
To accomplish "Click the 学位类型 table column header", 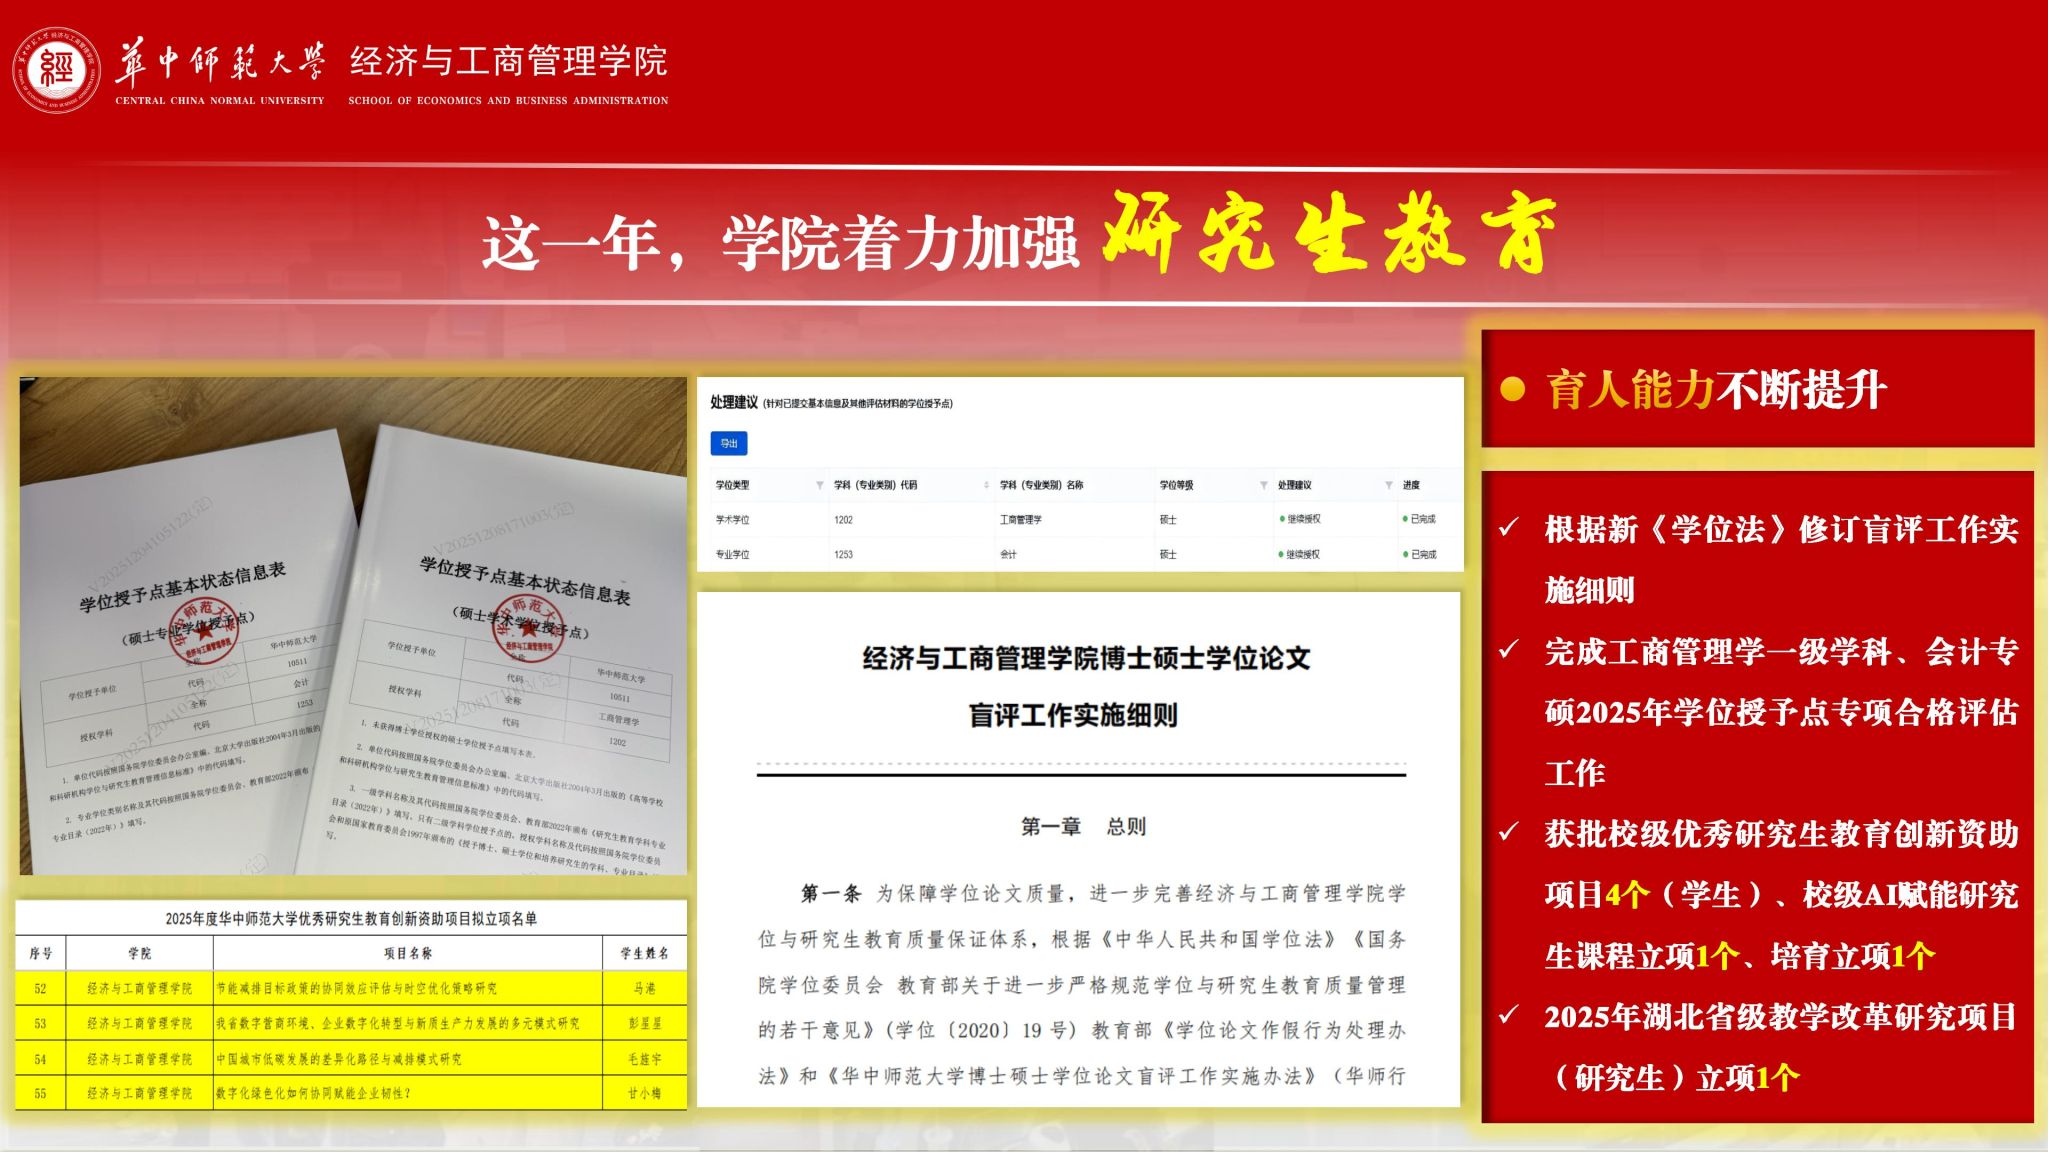I will click(x=733, y=485).
